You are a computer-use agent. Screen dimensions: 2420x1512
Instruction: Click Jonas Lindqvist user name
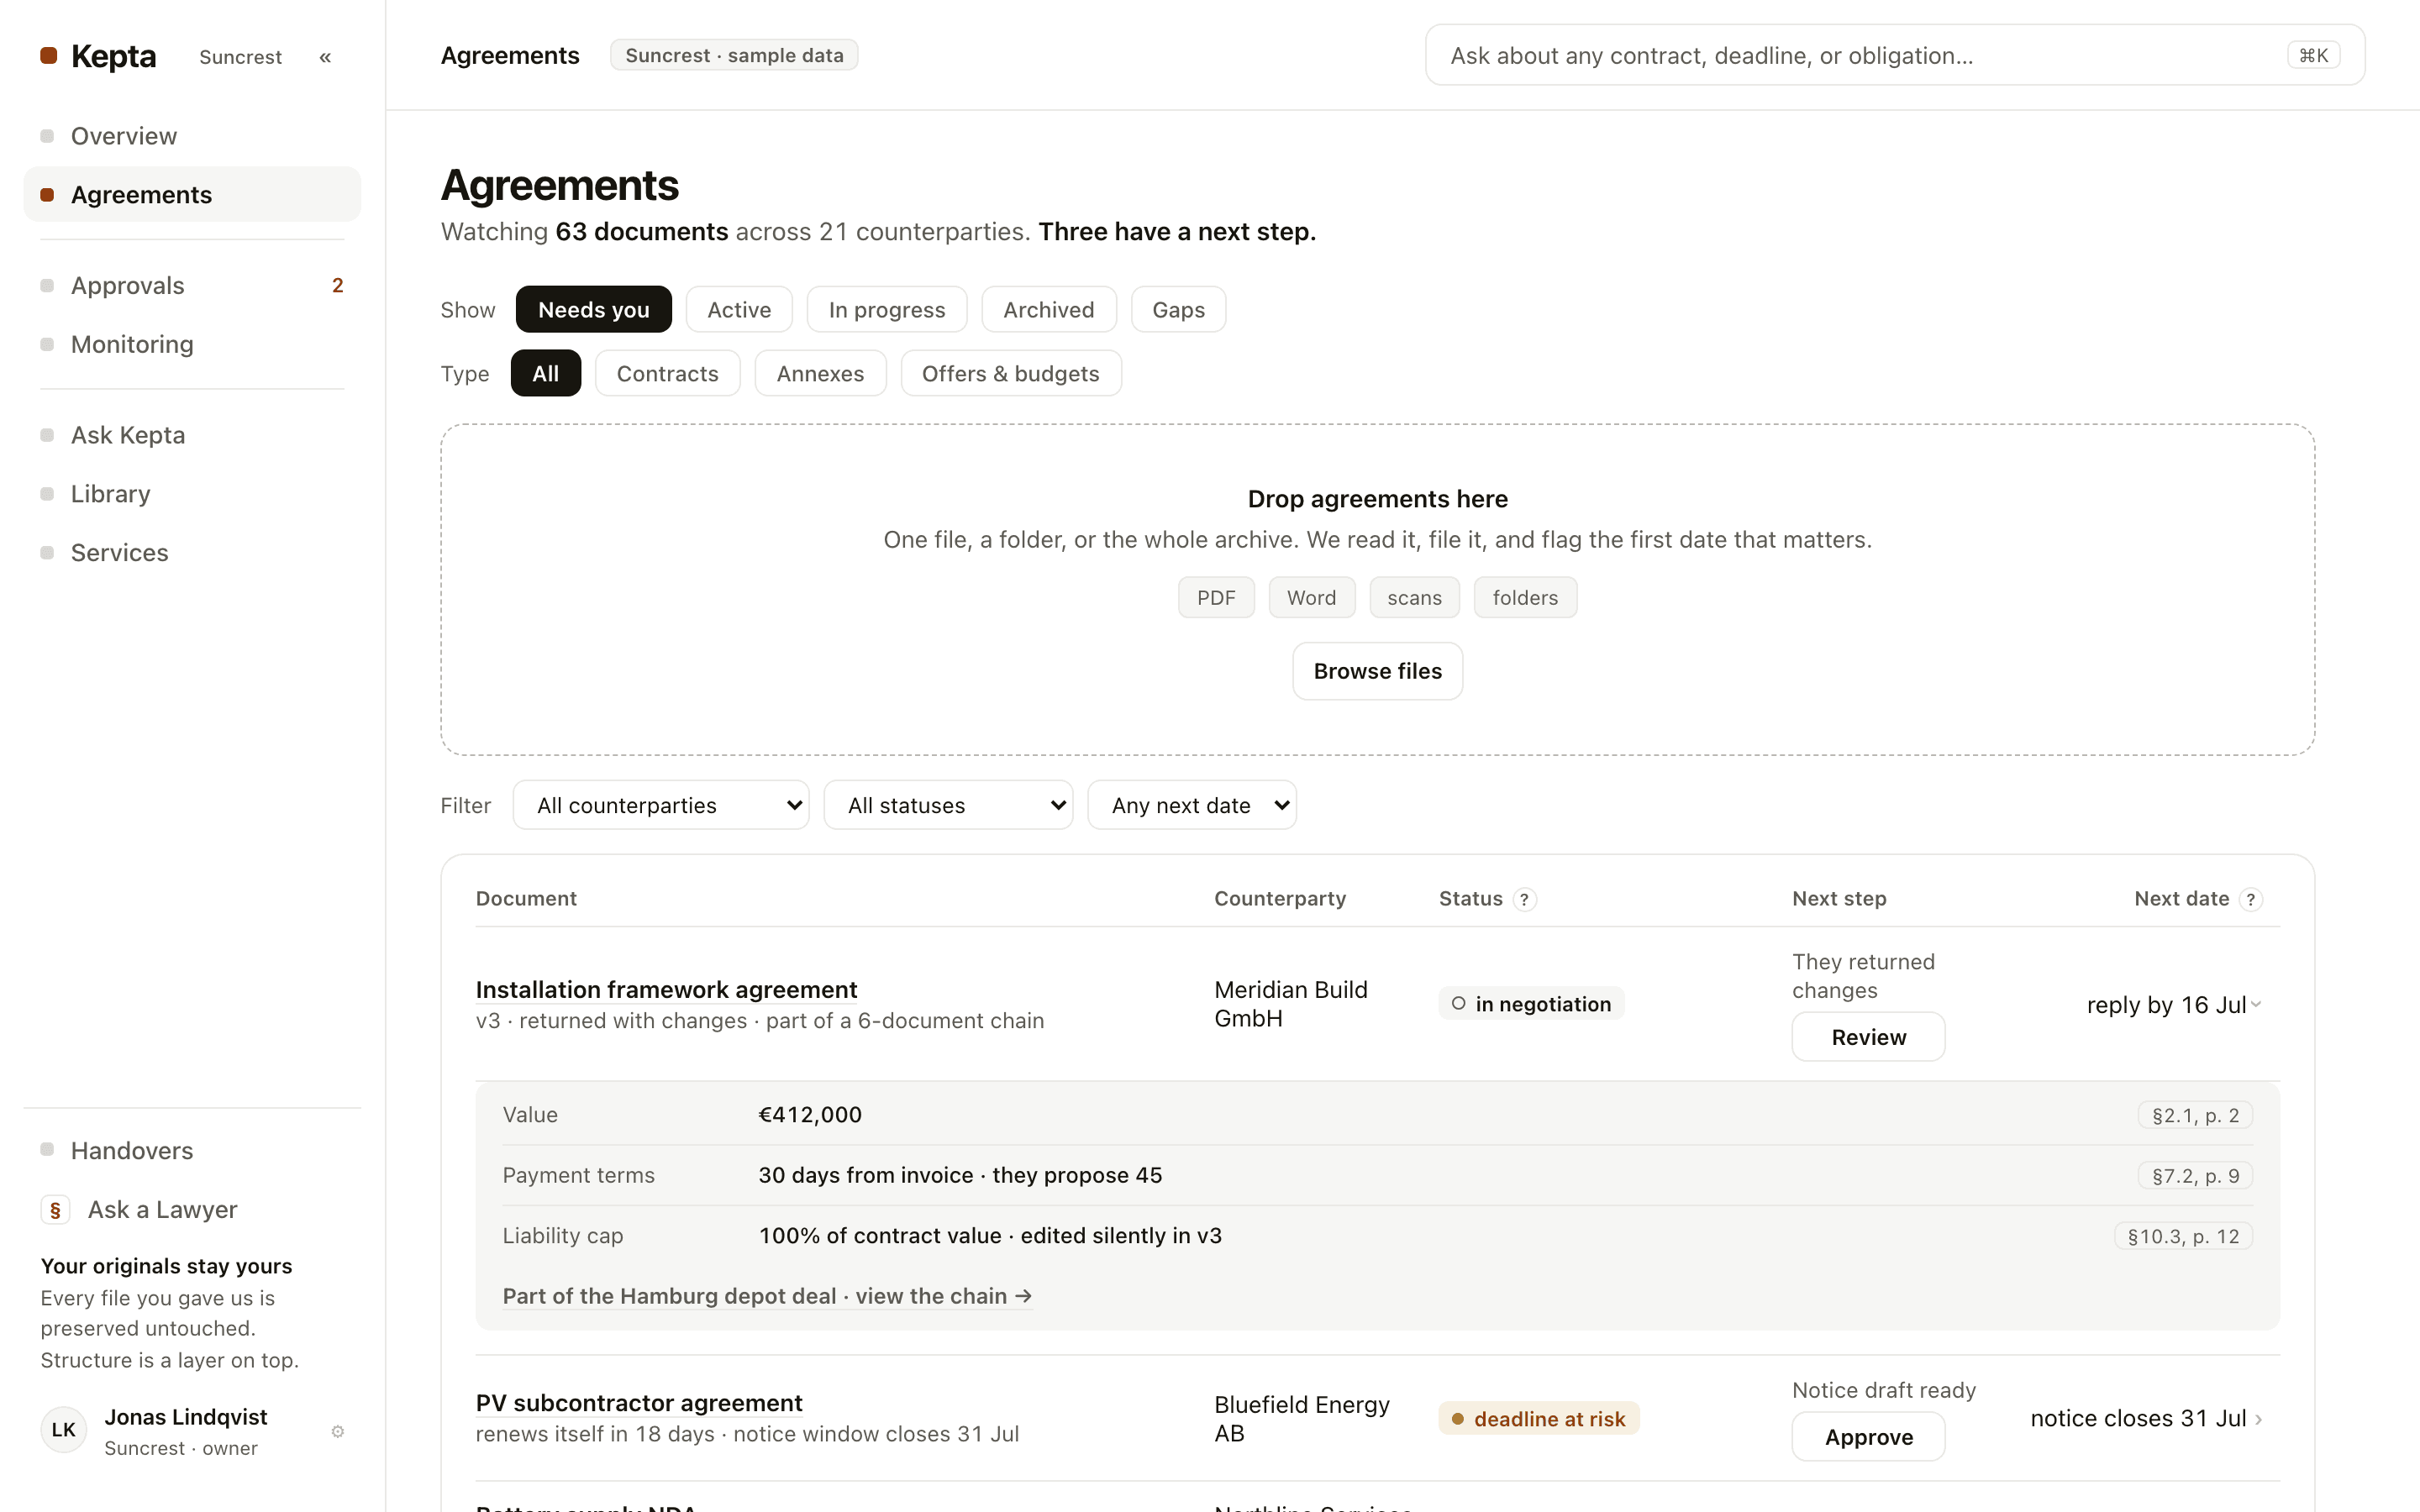pos(186,1417)
